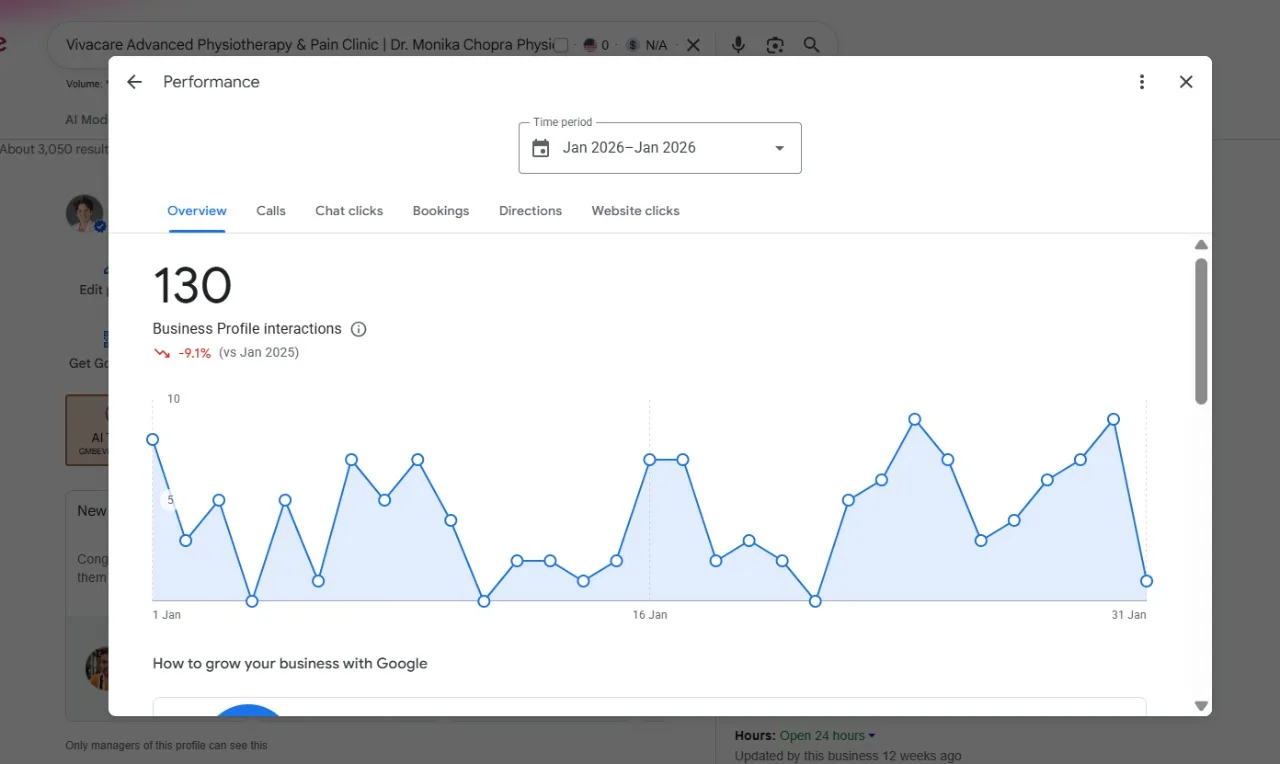Viewport: 1280px width, 764px height.
Task: Select the Overview tab
Action: (197, 211)
